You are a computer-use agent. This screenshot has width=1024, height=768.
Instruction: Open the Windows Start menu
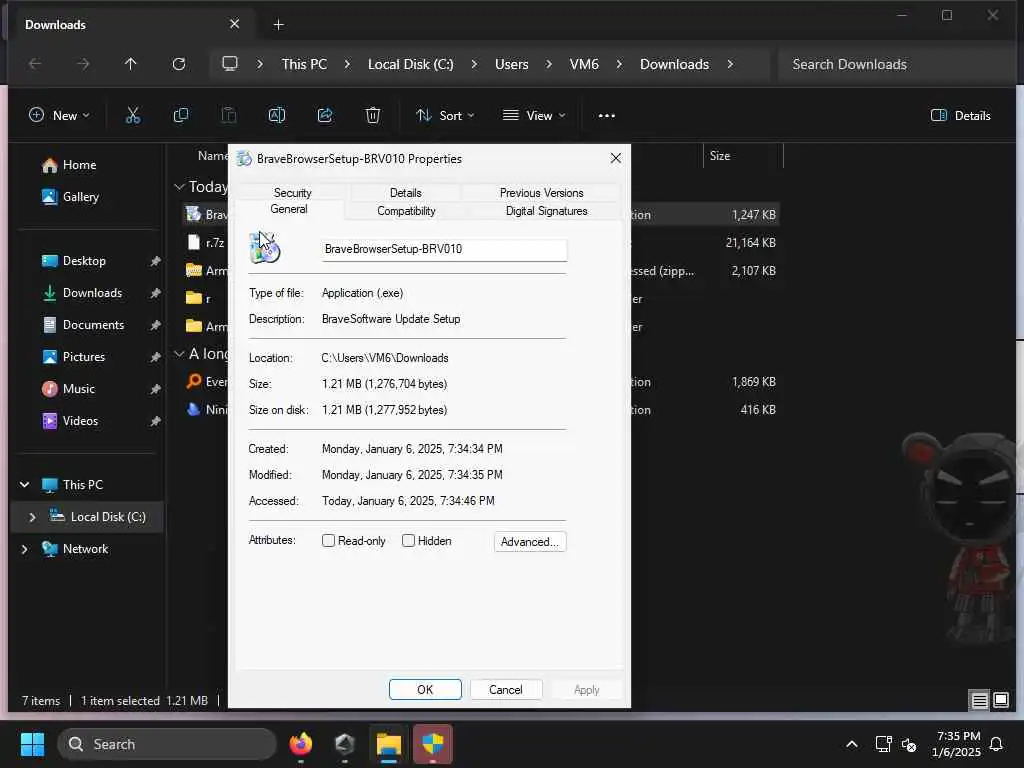pyautogui.click(x=32, y=744)
